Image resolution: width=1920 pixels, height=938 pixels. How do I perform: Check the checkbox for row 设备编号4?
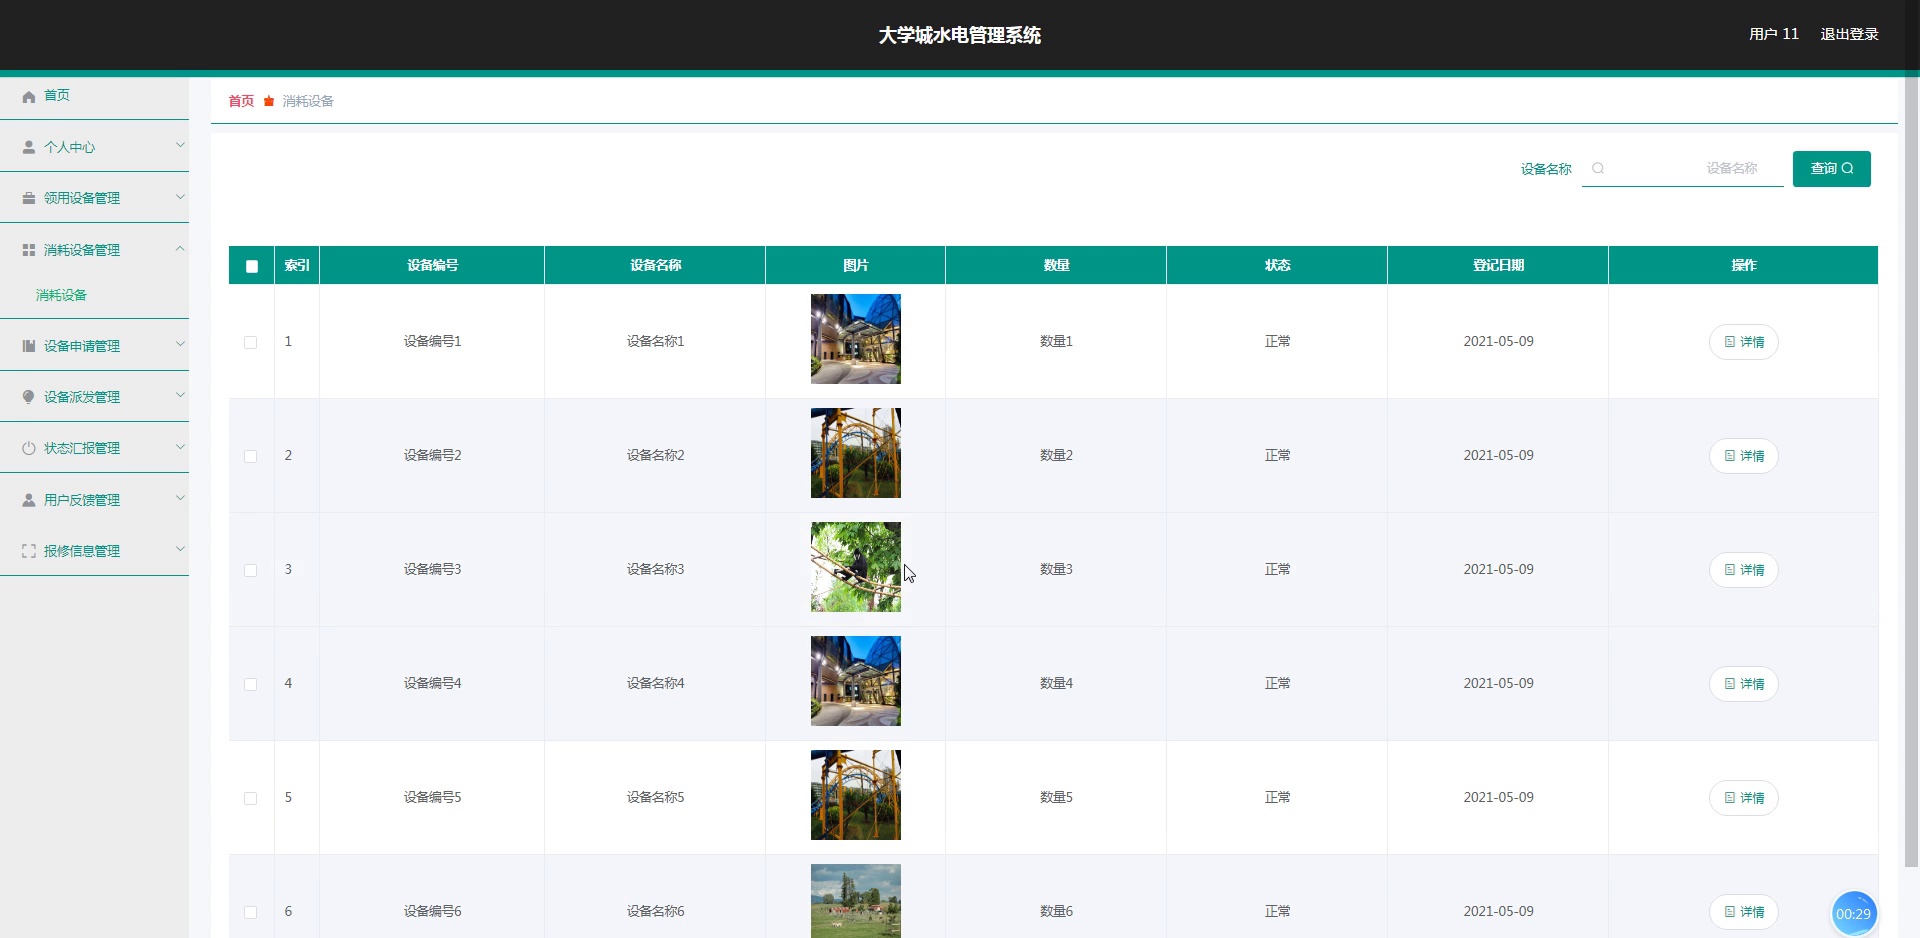pos(251,684)
